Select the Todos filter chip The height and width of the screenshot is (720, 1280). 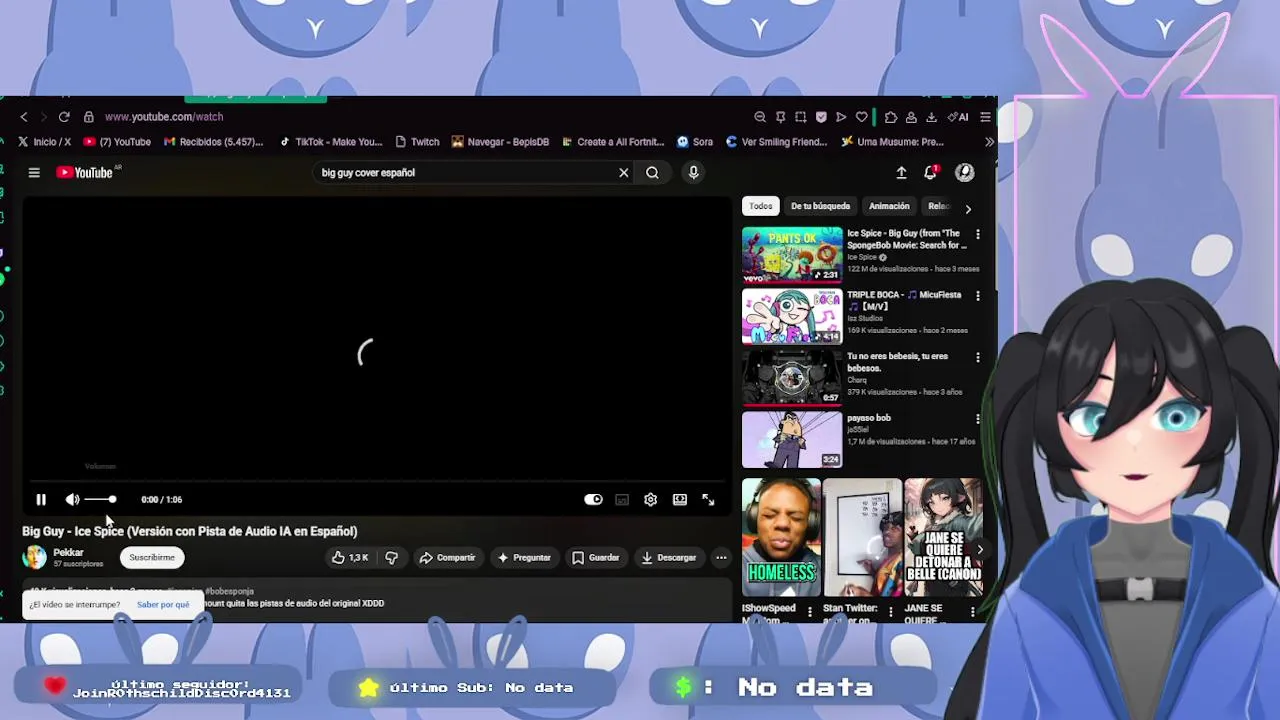coord(761,206)
